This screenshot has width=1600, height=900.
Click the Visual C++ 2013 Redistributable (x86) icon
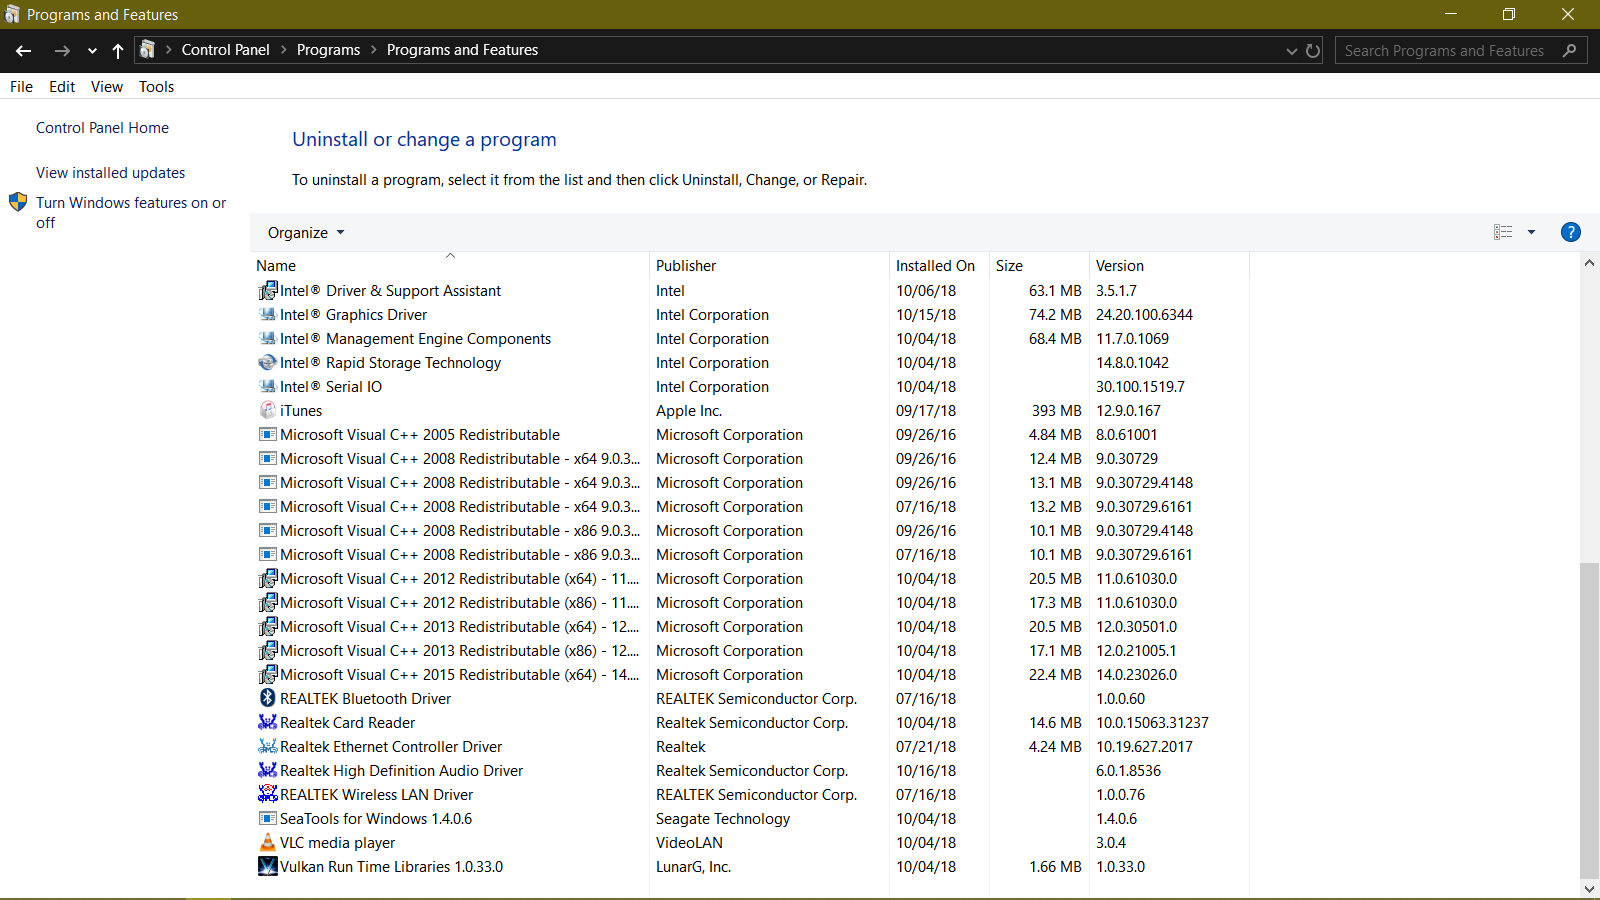(x=268, y=651)
